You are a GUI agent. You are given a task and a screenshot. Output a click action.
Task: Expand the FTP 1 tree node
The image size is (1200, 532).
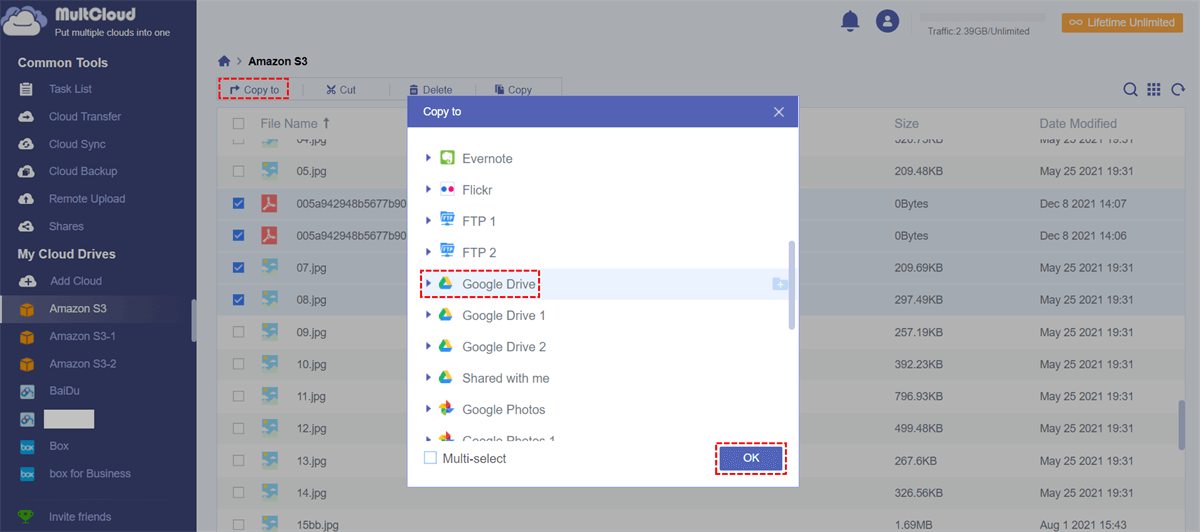click(428, 221)
